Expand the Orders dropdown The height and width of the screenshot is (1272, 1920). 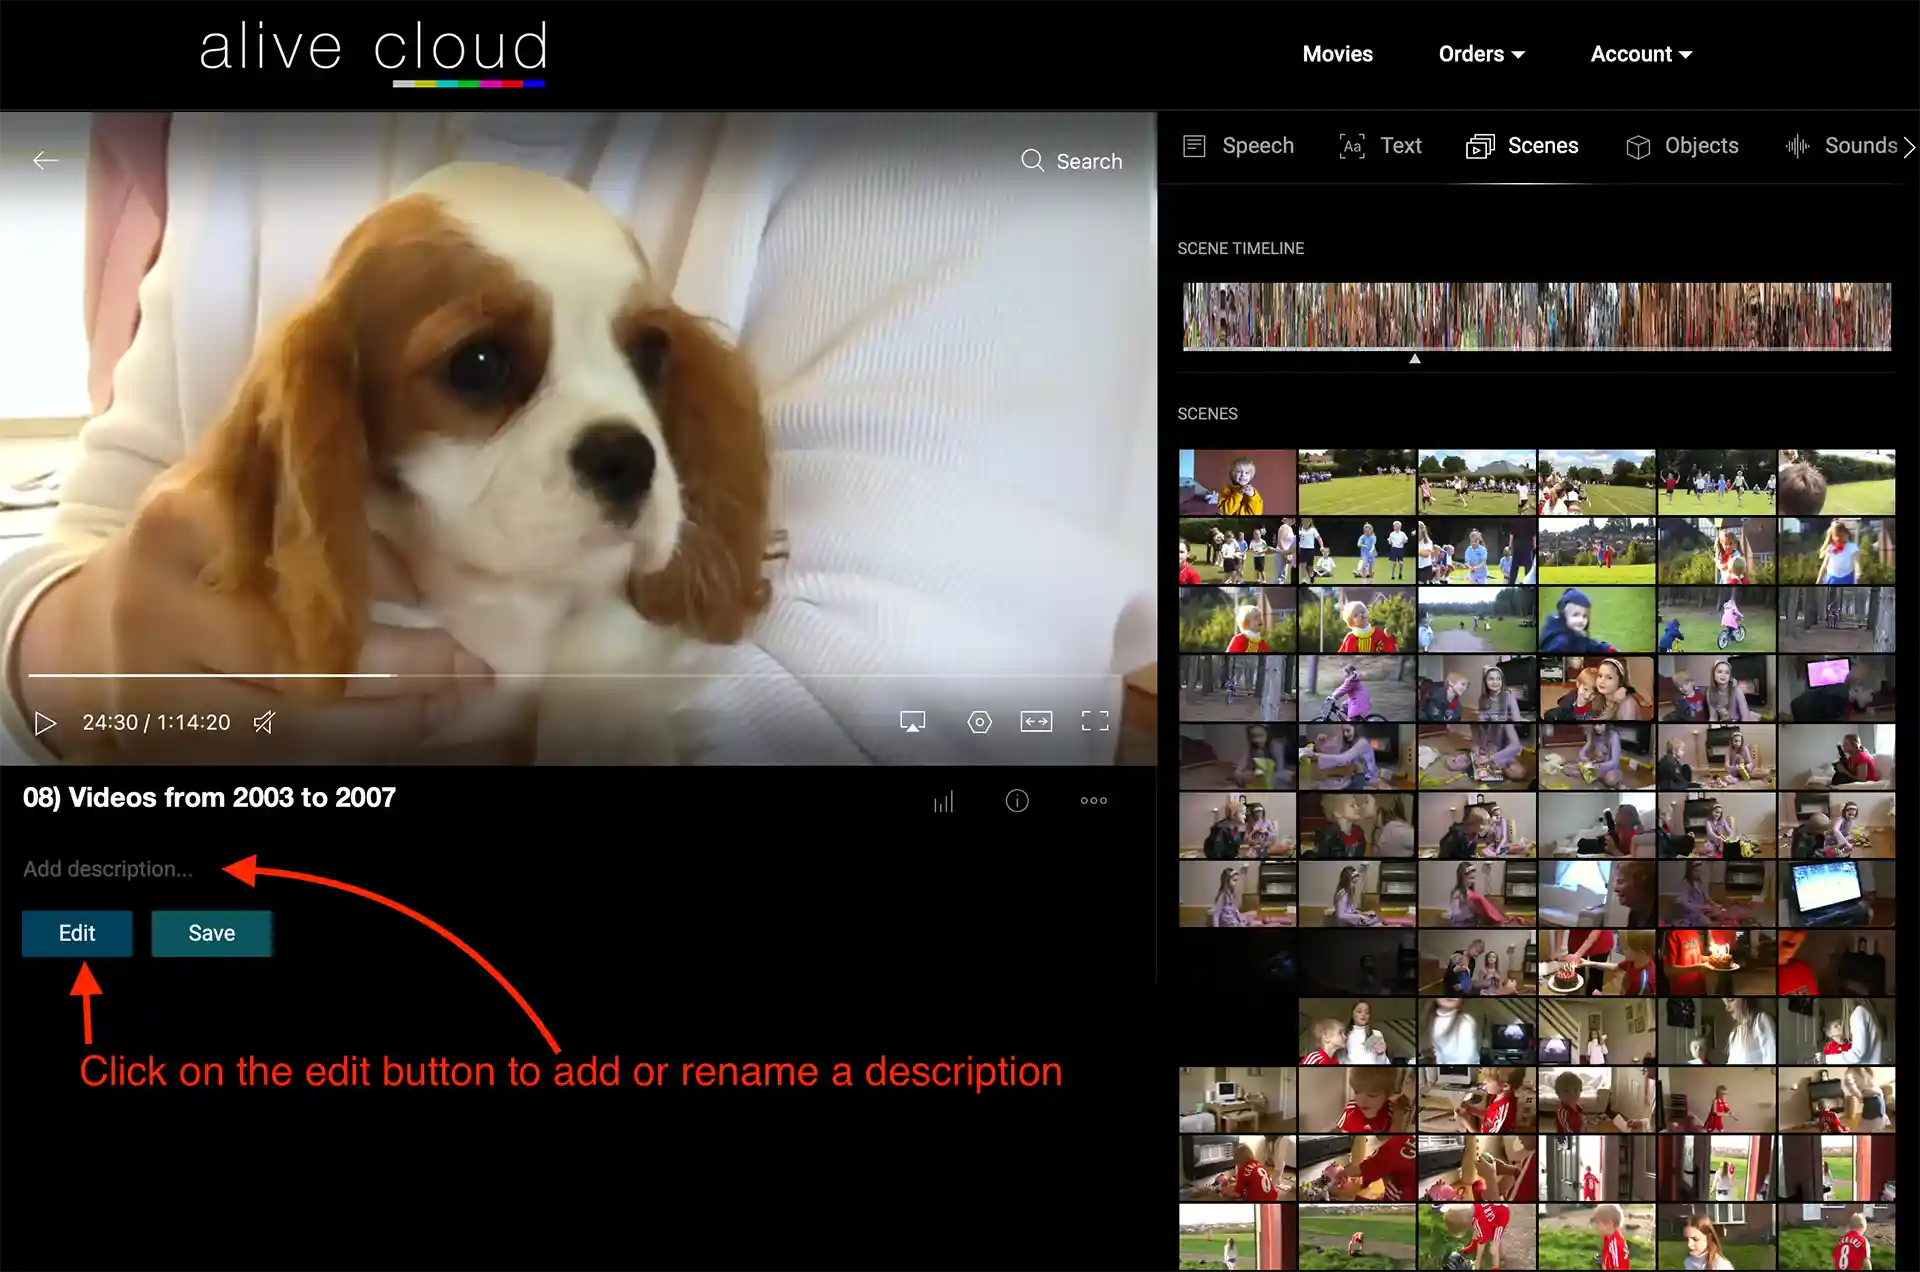(x=1481, y=54)
